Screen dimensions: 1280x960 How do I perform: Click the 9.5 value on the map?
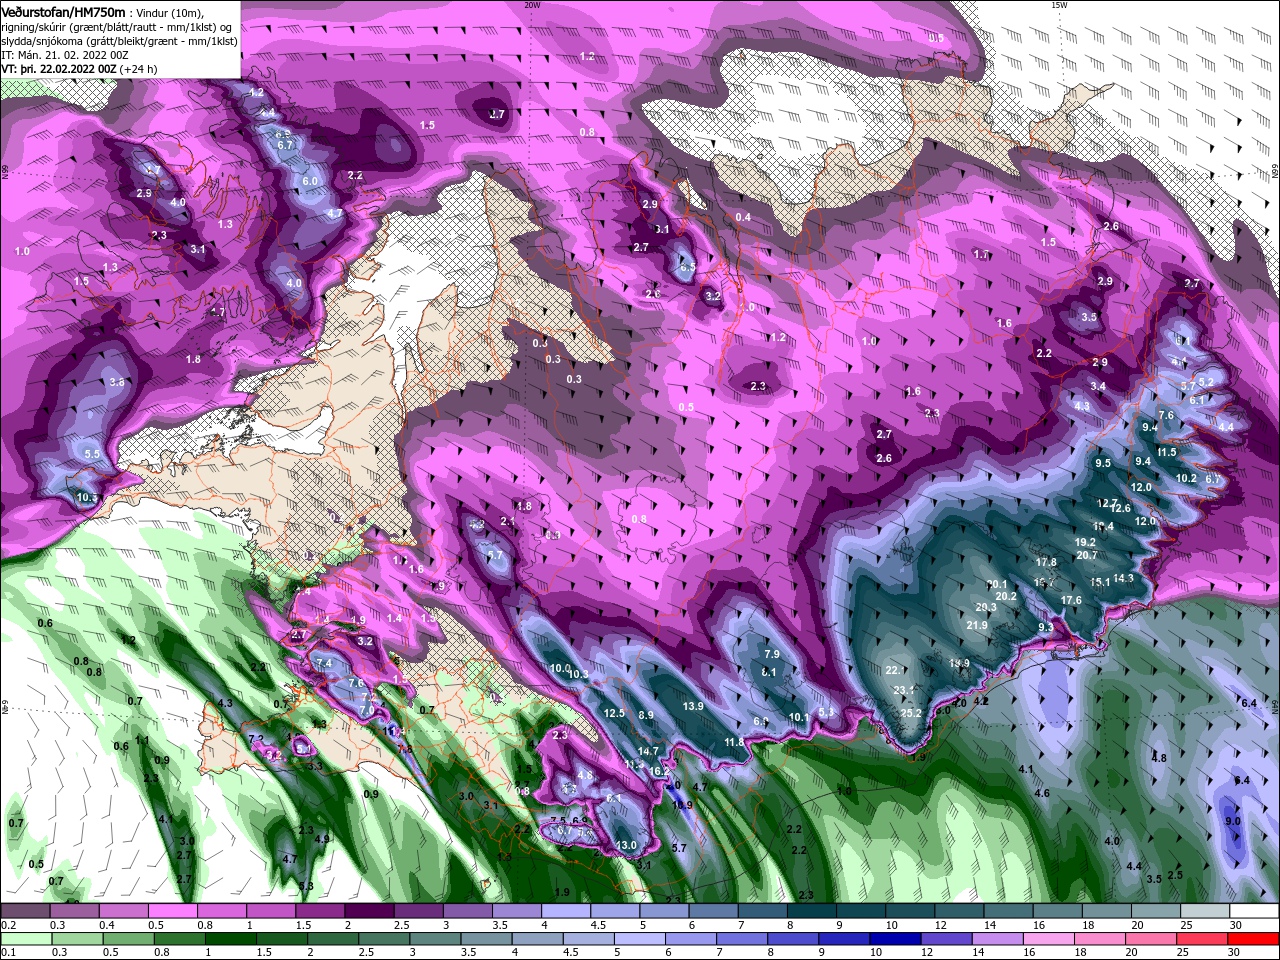click(1103, 463)
